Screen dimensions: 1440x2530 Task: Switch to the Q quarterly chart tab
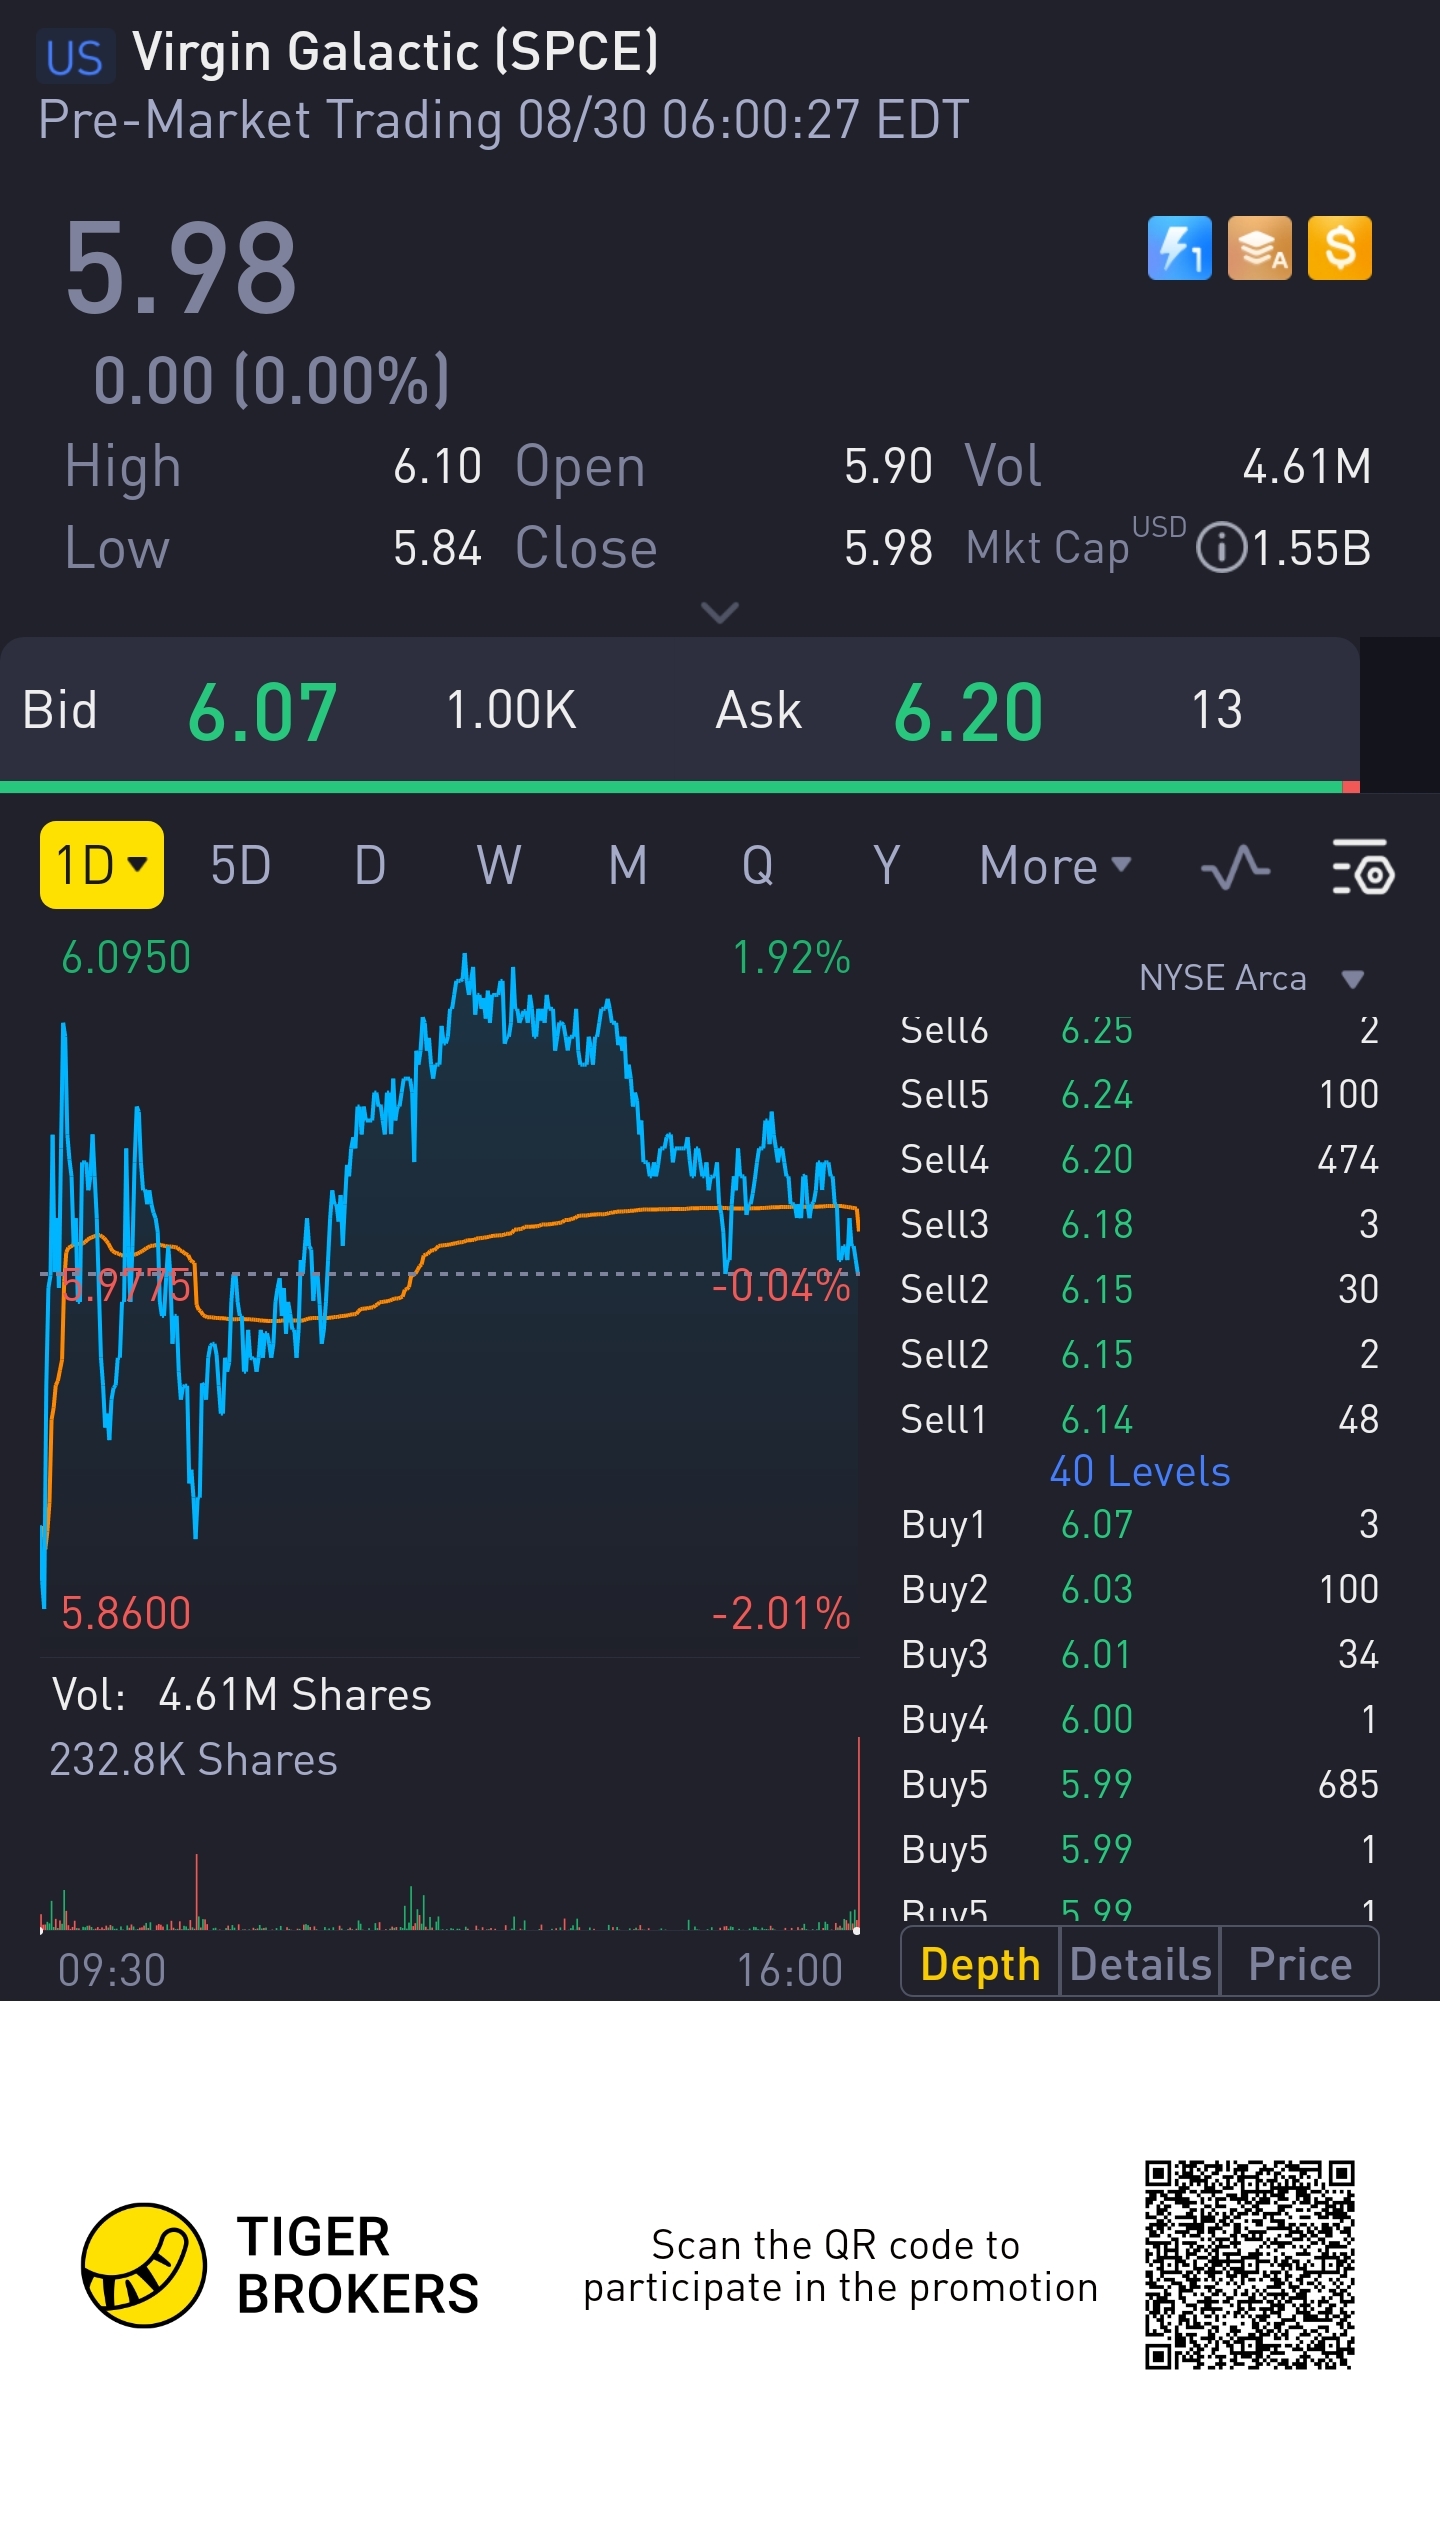tap(757, 866)
